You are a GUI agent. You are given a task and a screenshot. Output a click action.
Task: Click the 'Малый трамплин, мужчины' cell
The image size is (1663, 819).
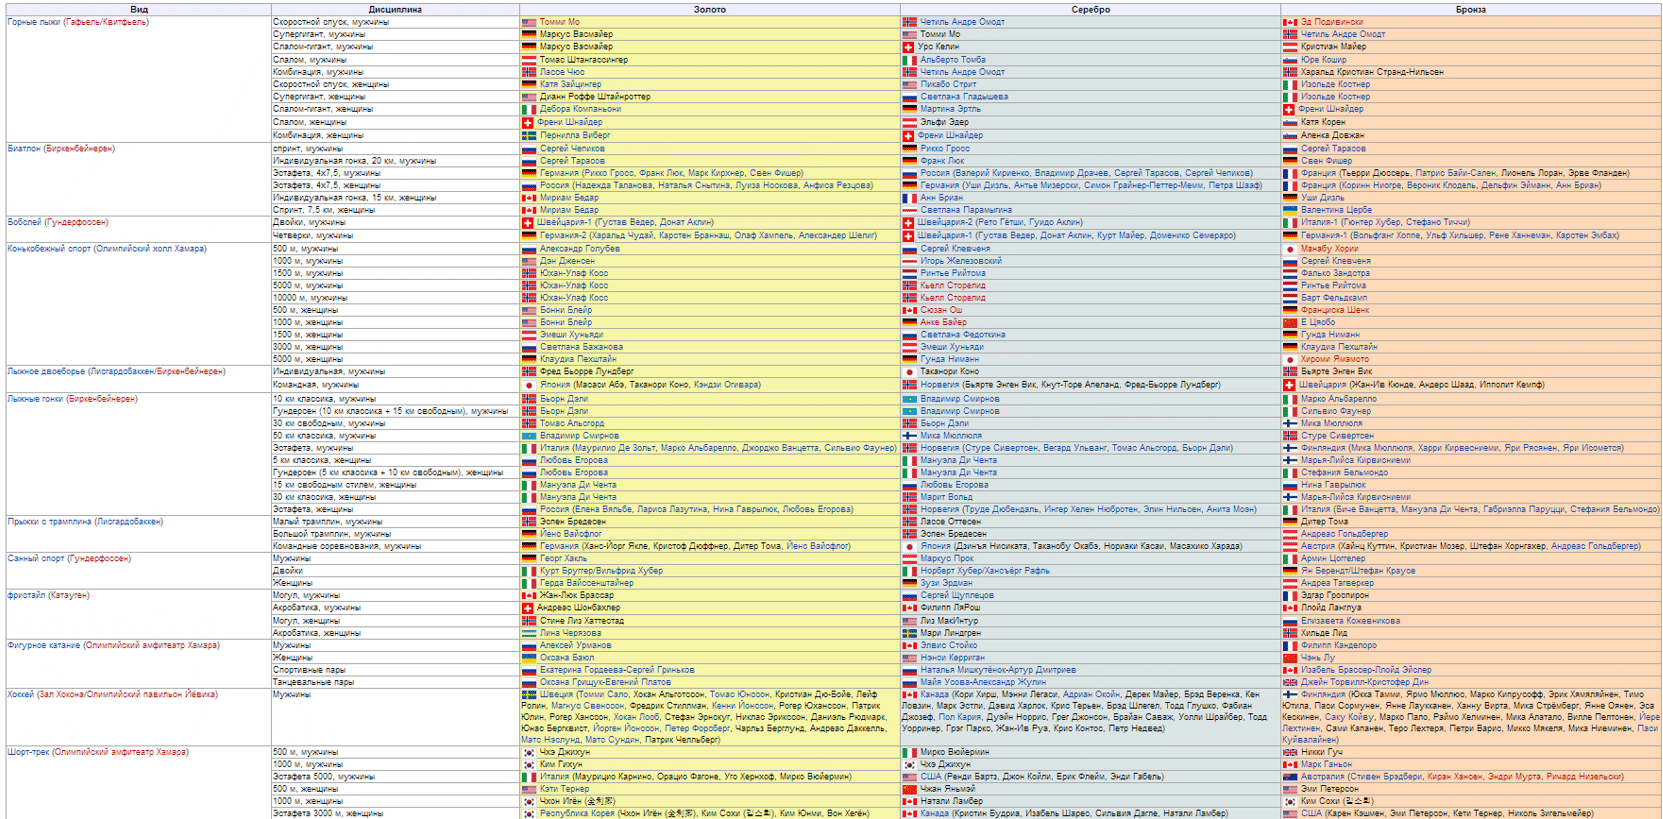tap(395, 521)
